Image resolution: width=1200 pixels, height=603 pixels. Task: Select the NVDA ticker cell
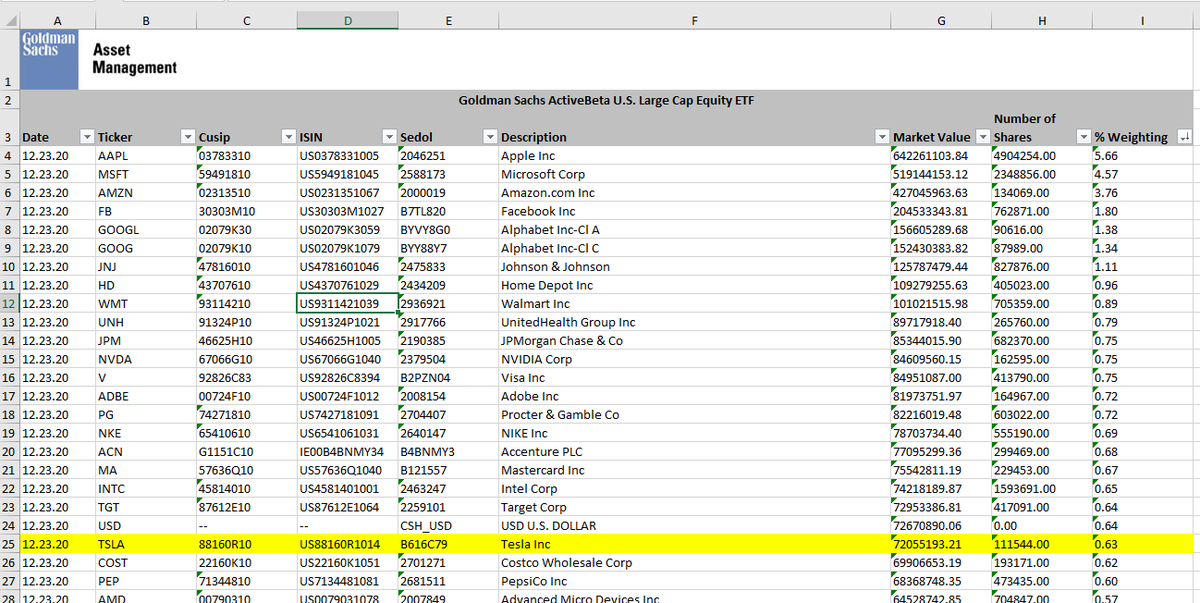tap(146, 359)
